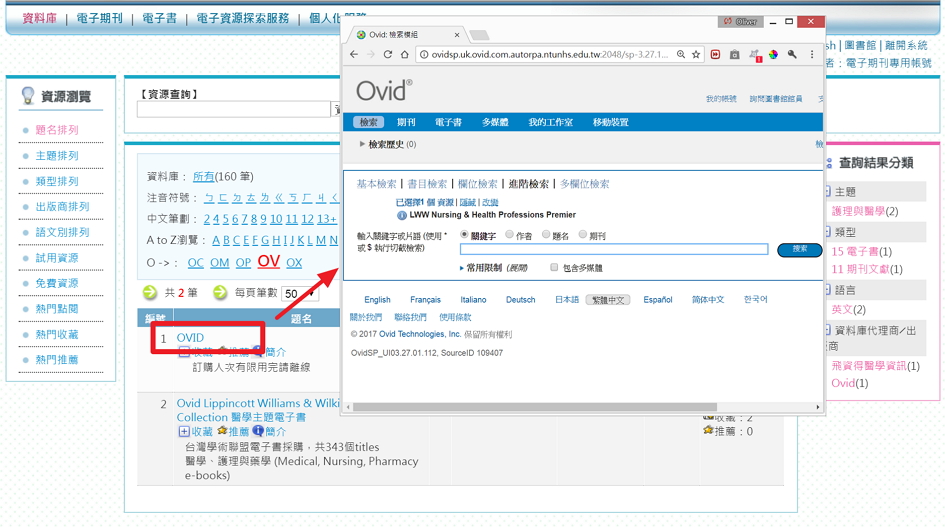Focus the Ovid keyword search field
The image size is (945, 527).
614,250
